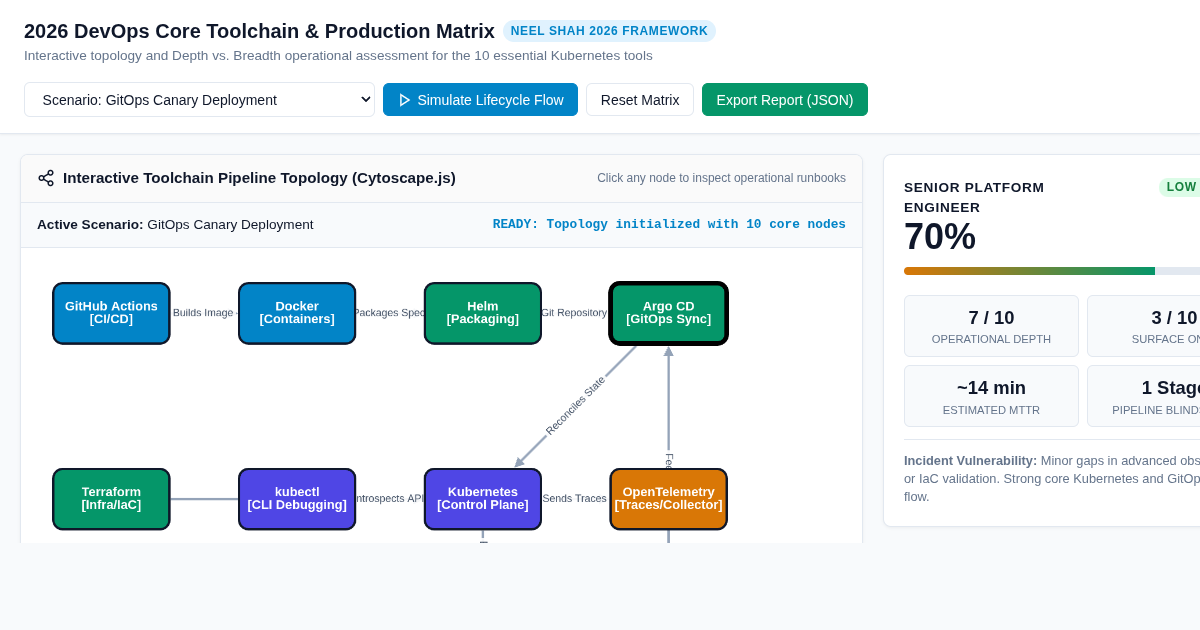Click the Sends Traces edge label
Viewport: 1200px width, 630px height.
(575, 498)
